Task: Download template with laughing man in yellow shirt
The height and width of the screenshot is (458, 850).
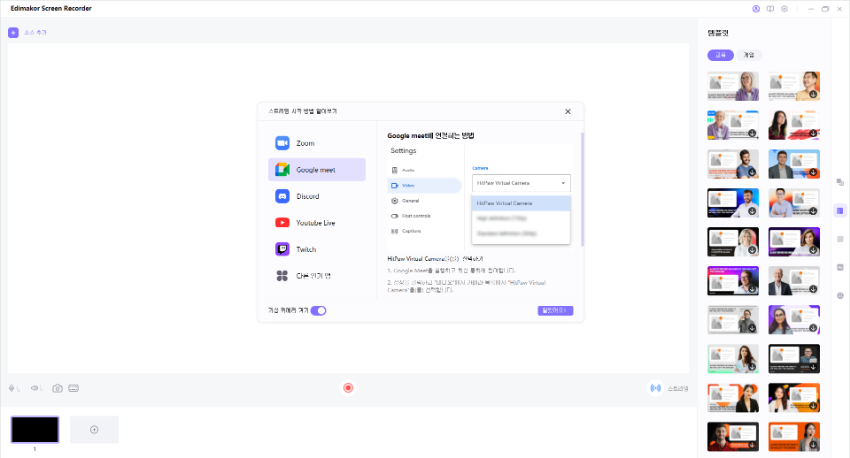Action: tap(813, 94)
